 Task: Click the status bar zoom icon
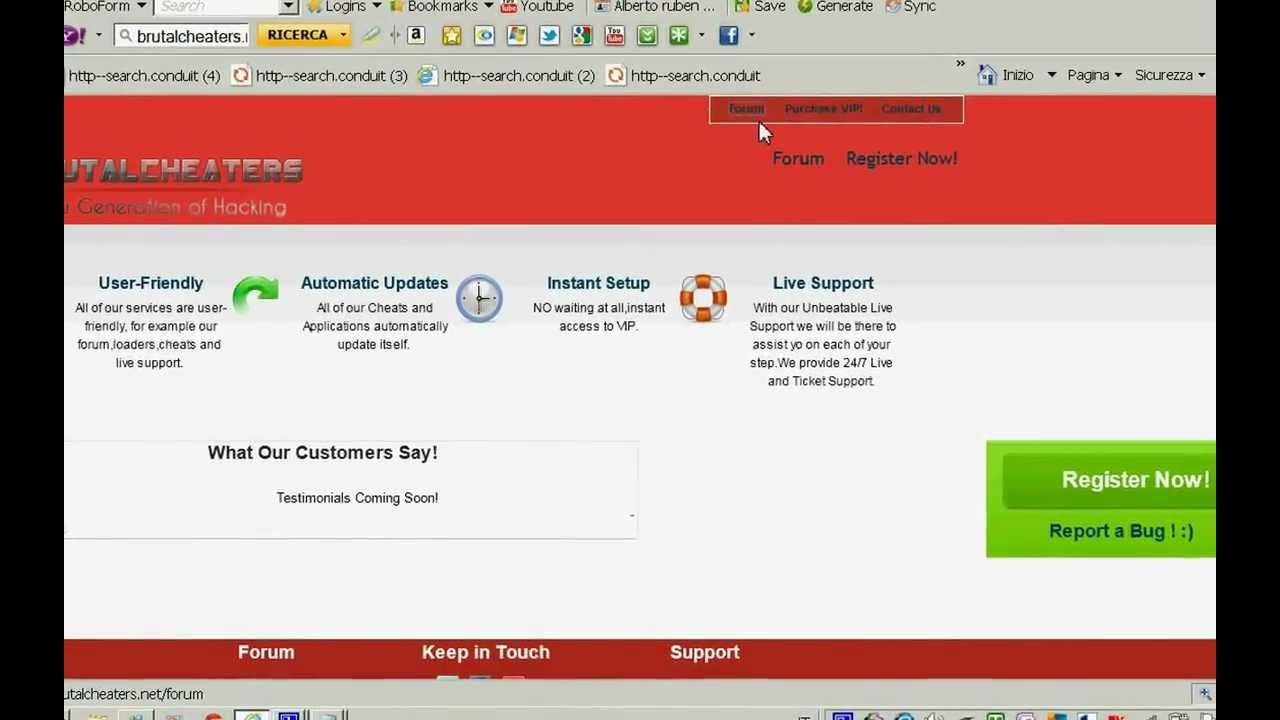(x=1205, y=694)
